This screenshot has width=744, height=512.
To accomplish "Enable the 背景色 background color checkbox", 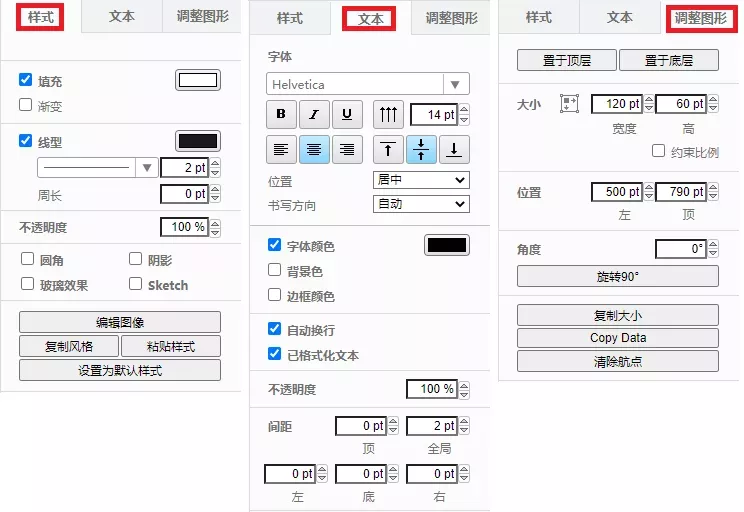I will pyautogui.click(x=274, y=270).
